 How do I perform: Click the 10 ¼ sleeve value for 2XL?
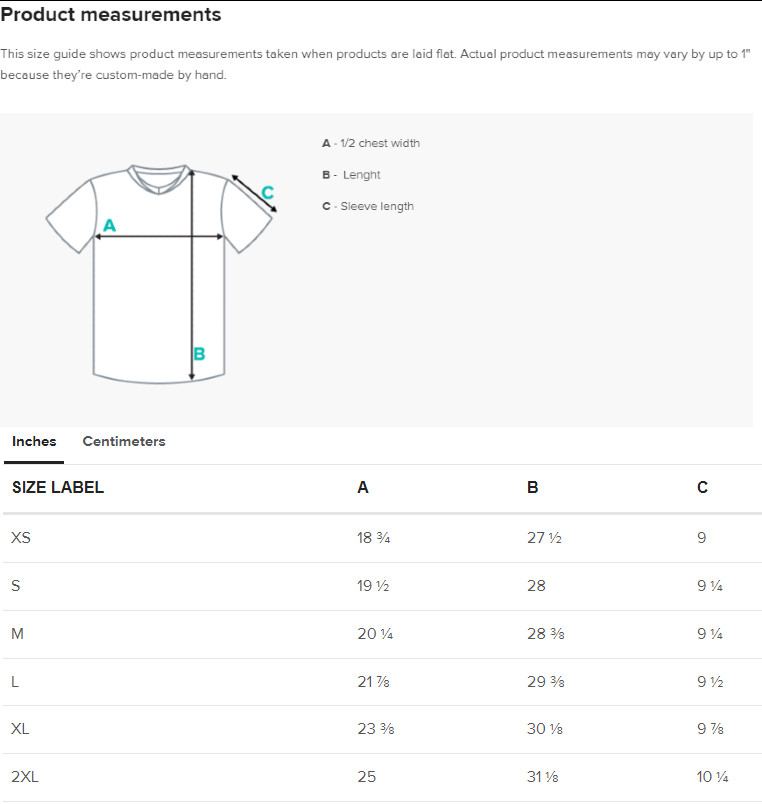pos(714,777)
